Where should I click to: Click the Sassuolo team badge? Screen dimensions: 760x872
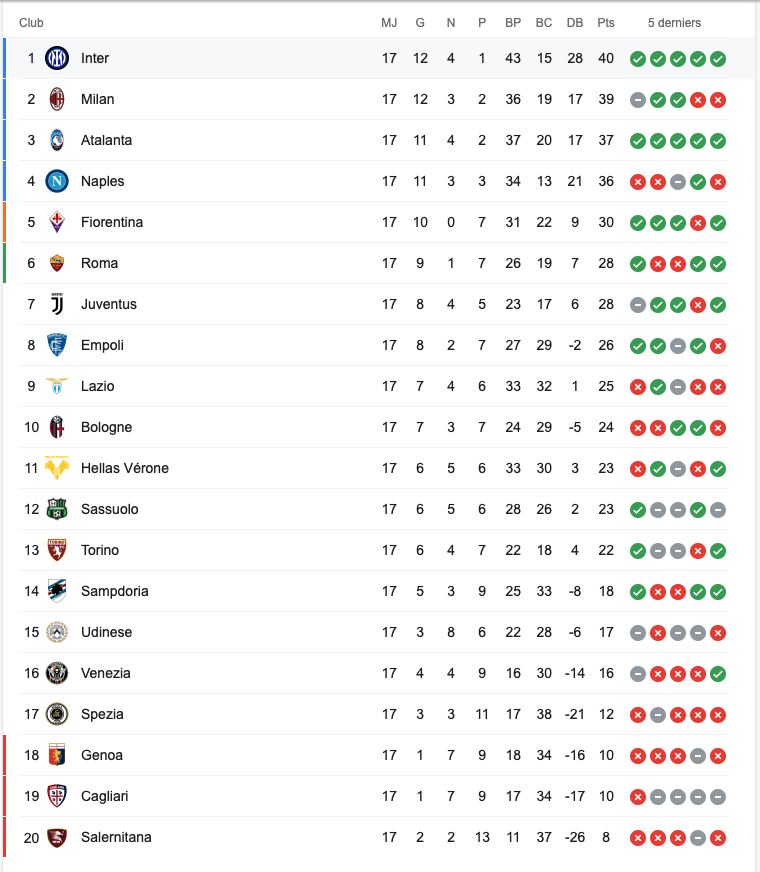(x=57, y=509)
